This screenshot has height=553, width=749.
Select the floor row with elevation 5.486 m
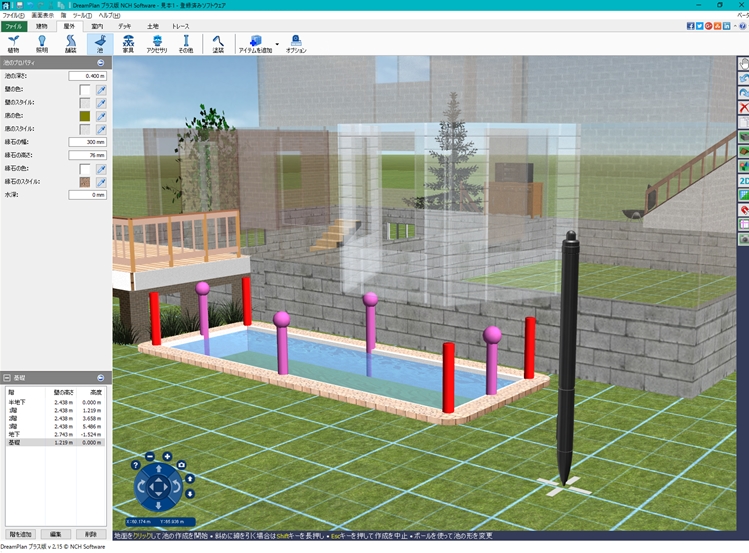click(55, 426)
